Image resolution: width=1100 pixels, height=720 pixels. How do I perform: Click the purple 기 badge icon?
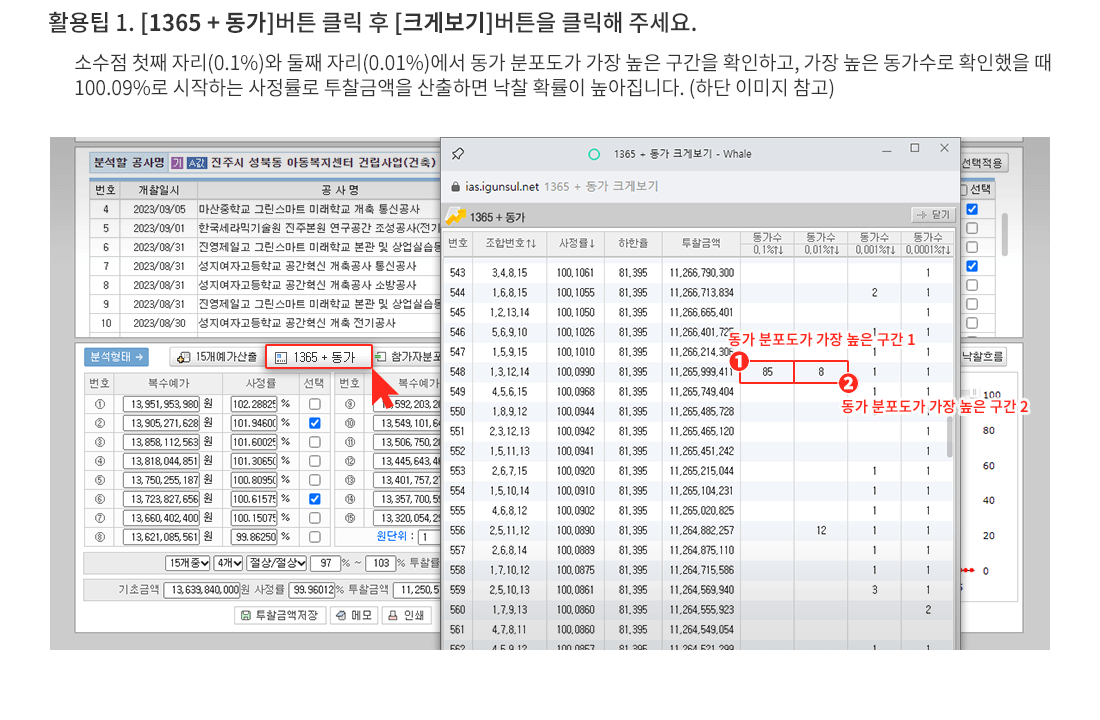coord(176,162)
